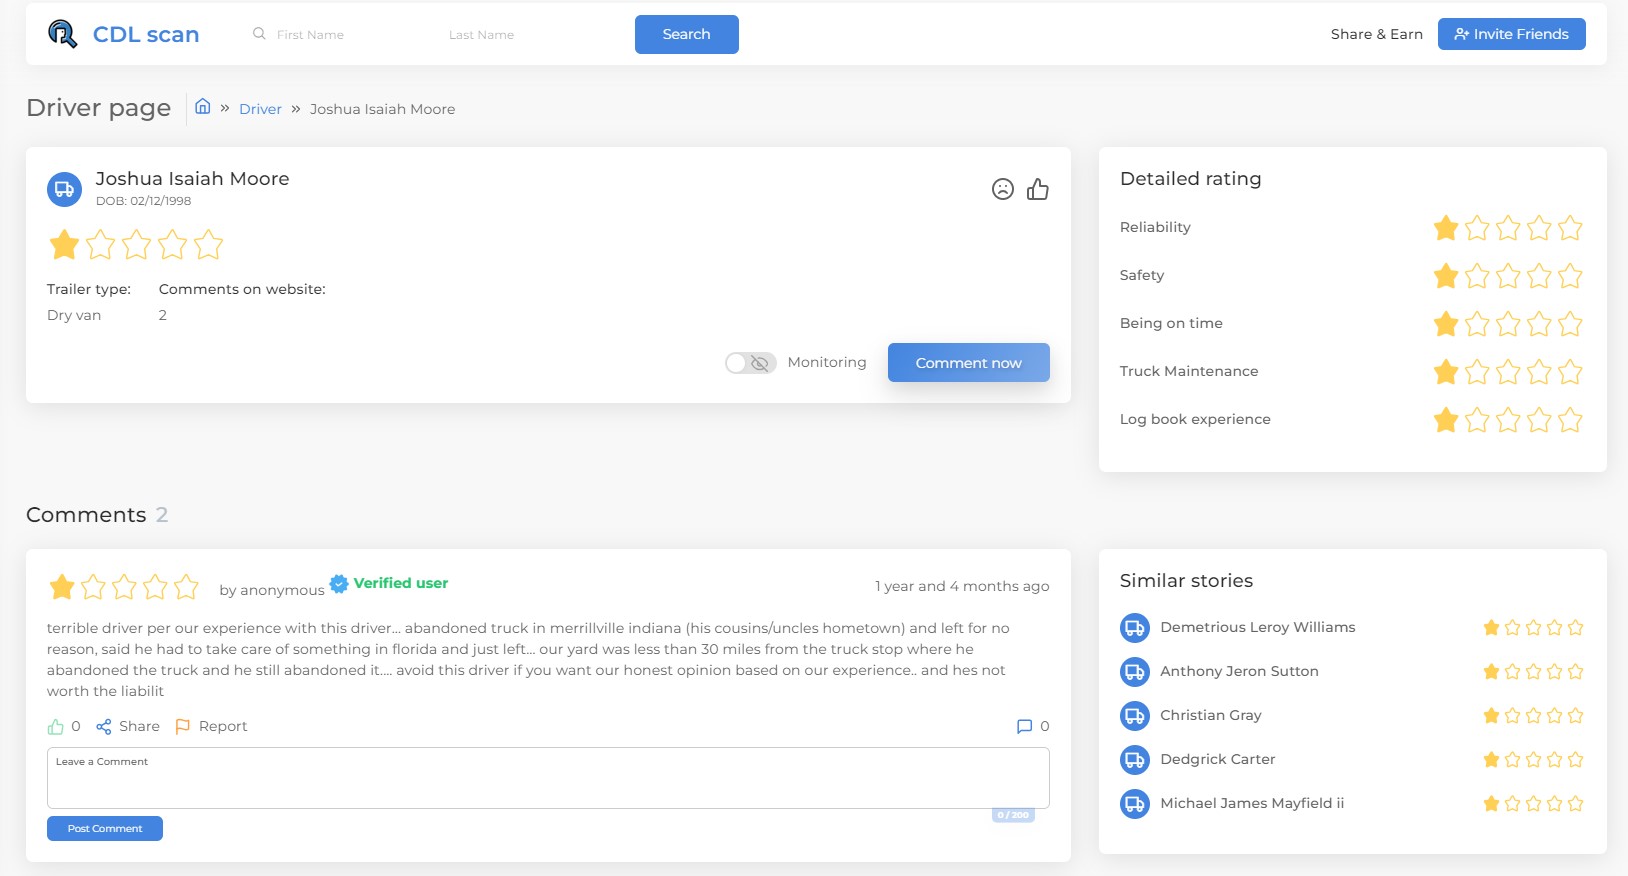
Task: Toggle the Monitoring switch on
Action: tap(750, 363)
